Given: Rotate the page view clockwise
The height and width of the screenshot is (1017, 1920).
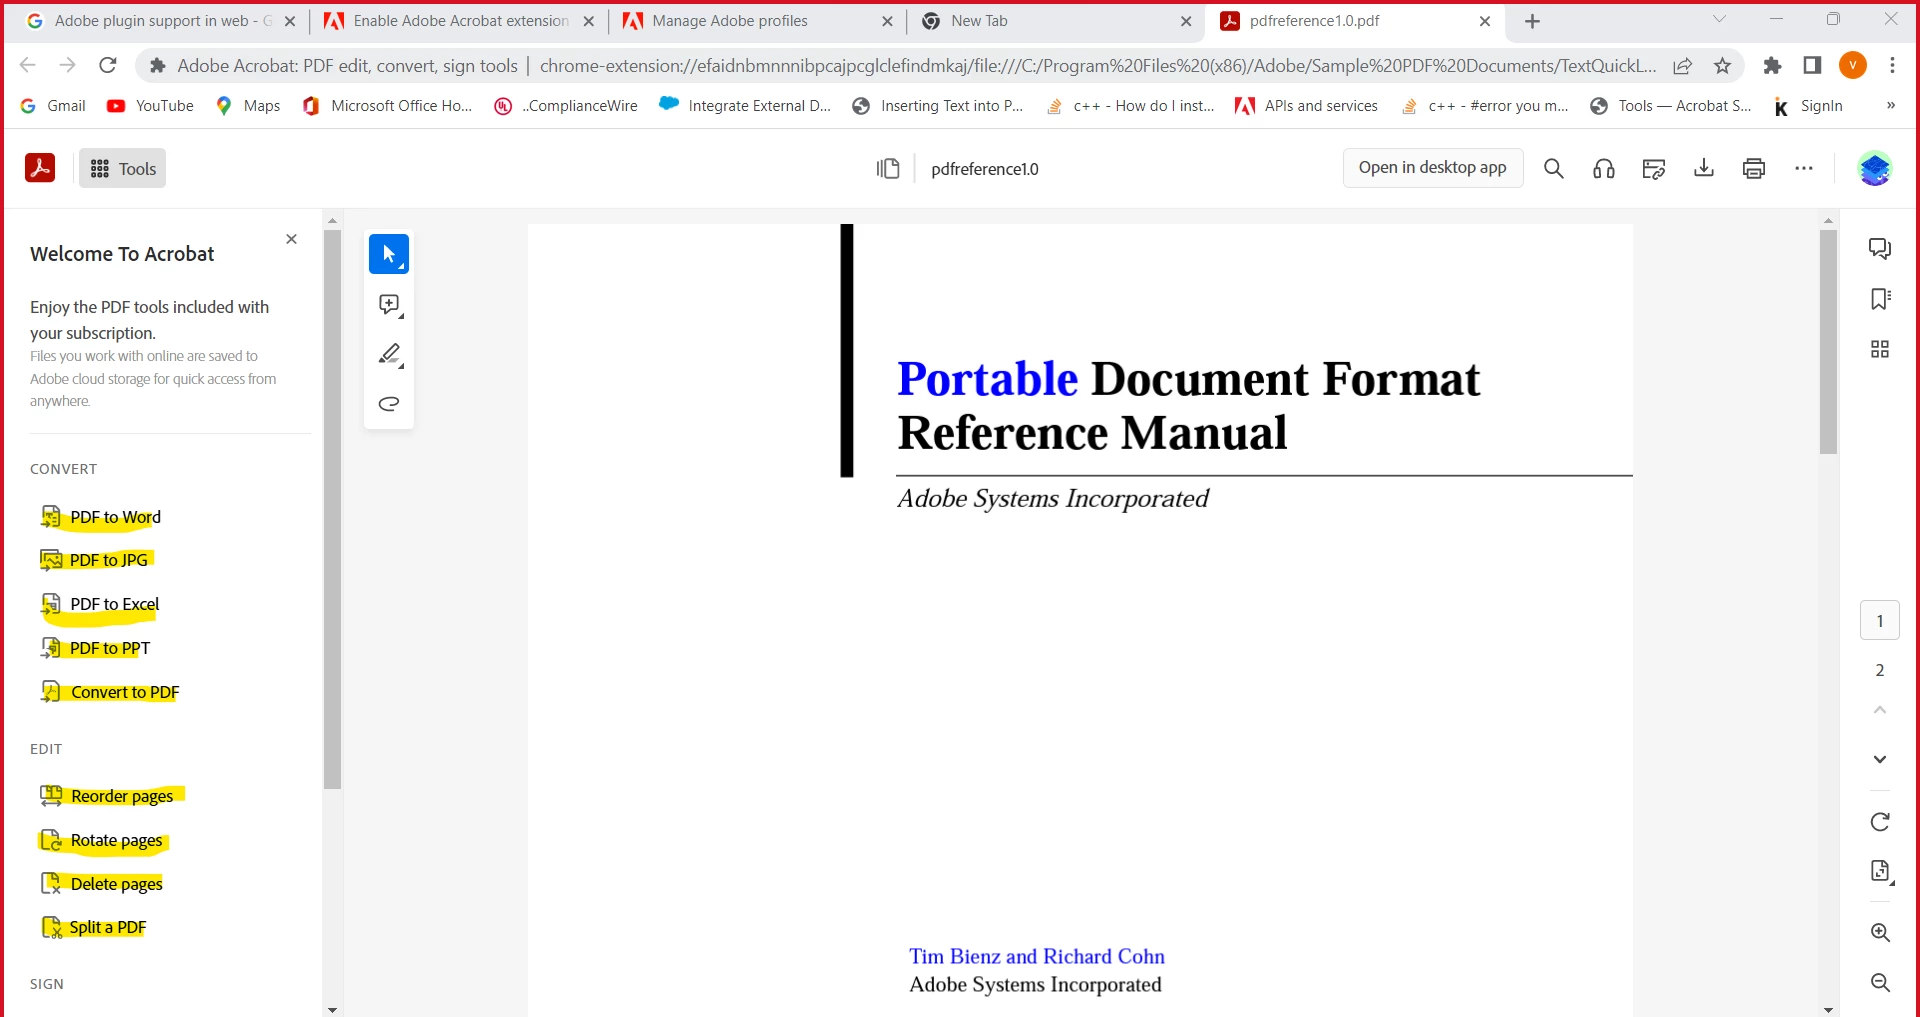Looking at the screenshot, I should (1880, 822).
